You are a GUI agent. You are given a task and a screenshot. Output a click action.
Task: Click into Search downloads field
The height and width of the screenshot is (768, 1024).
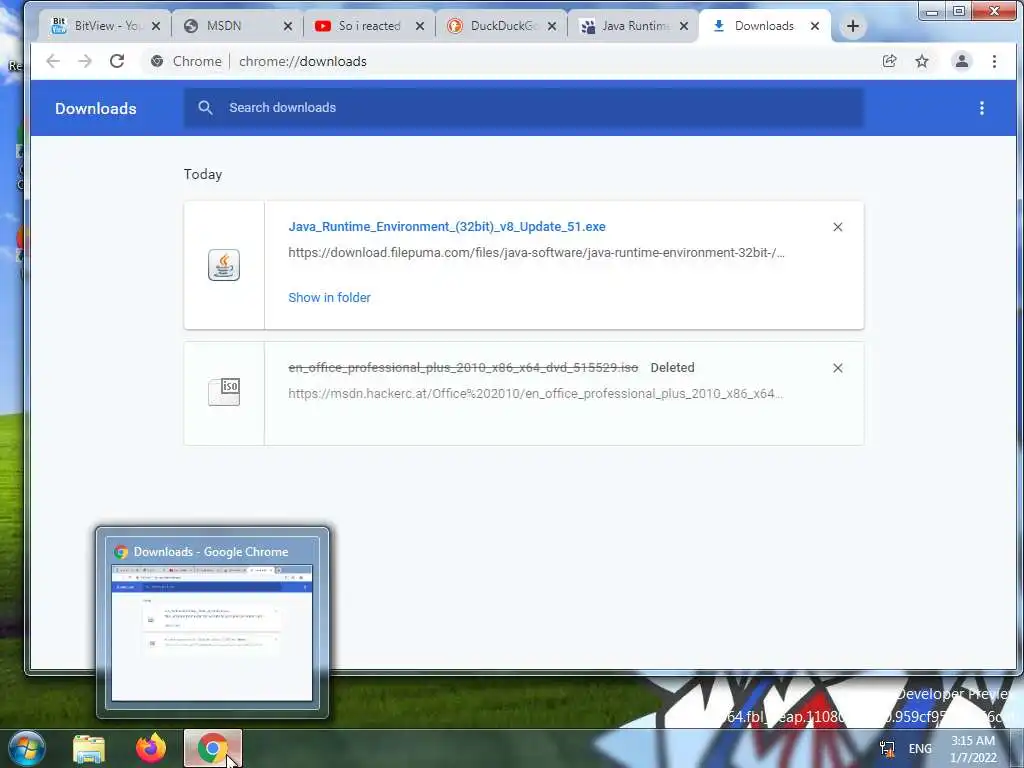coord(522,108)
